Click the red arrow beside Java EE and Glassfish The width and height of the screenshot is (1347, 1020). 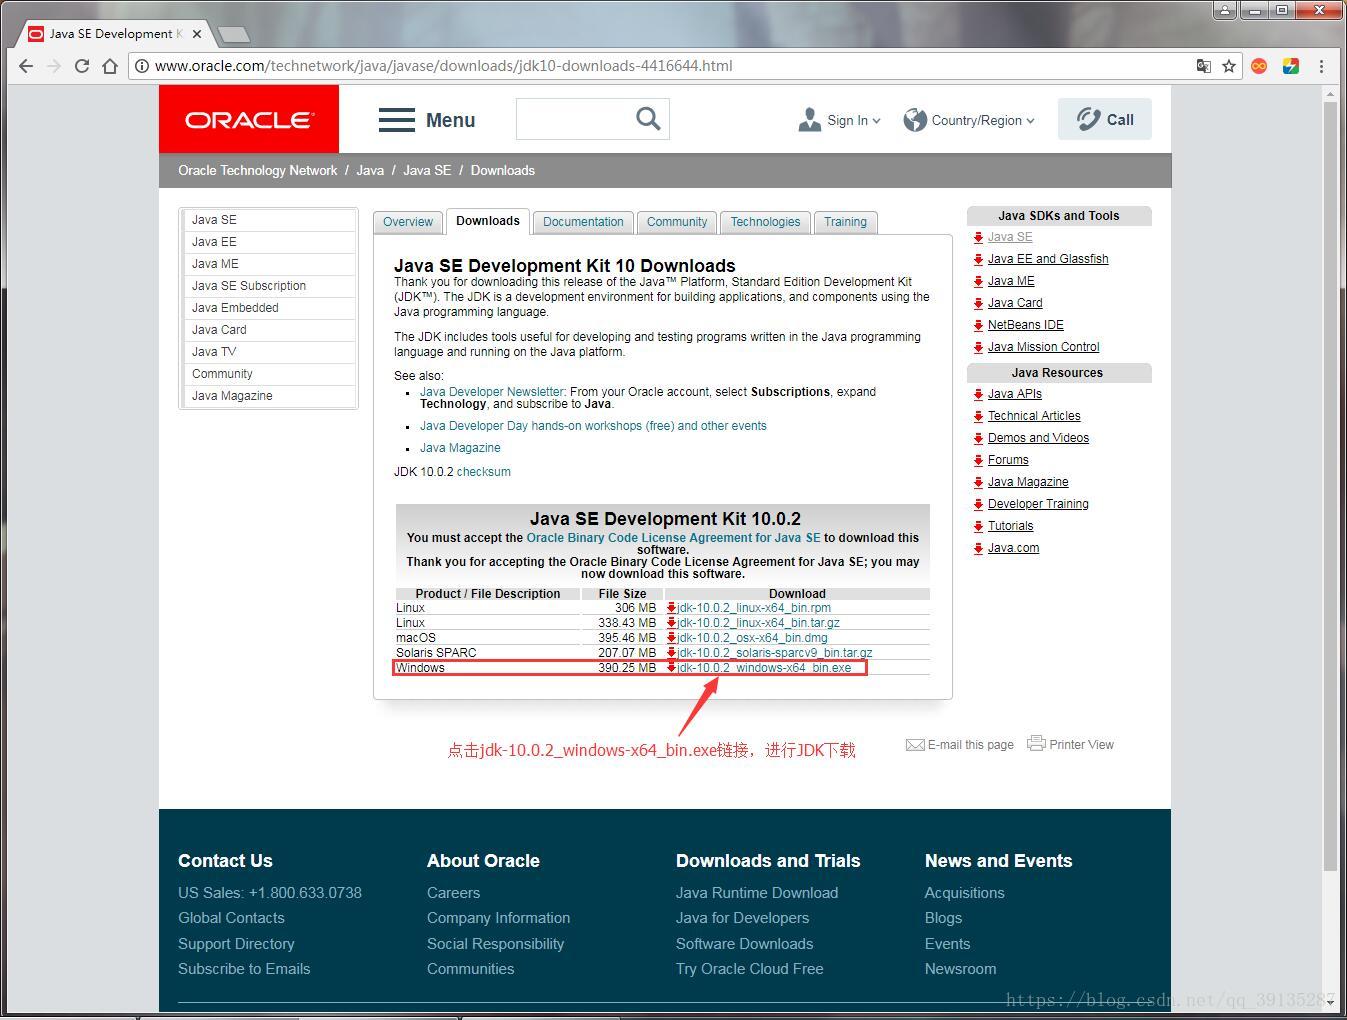point(978,259)
